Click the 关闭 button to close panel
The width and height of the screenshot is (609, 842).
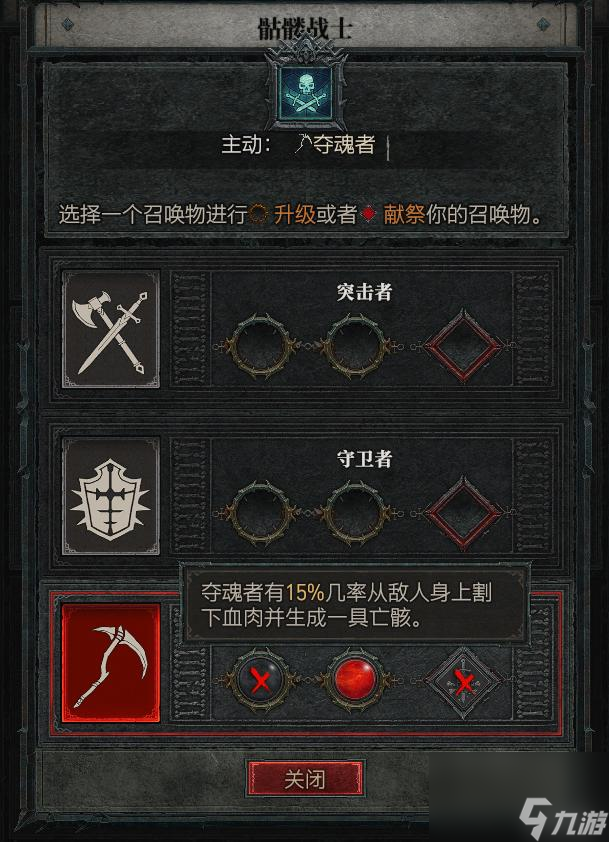pyautogui.click(x=305, y=779)
